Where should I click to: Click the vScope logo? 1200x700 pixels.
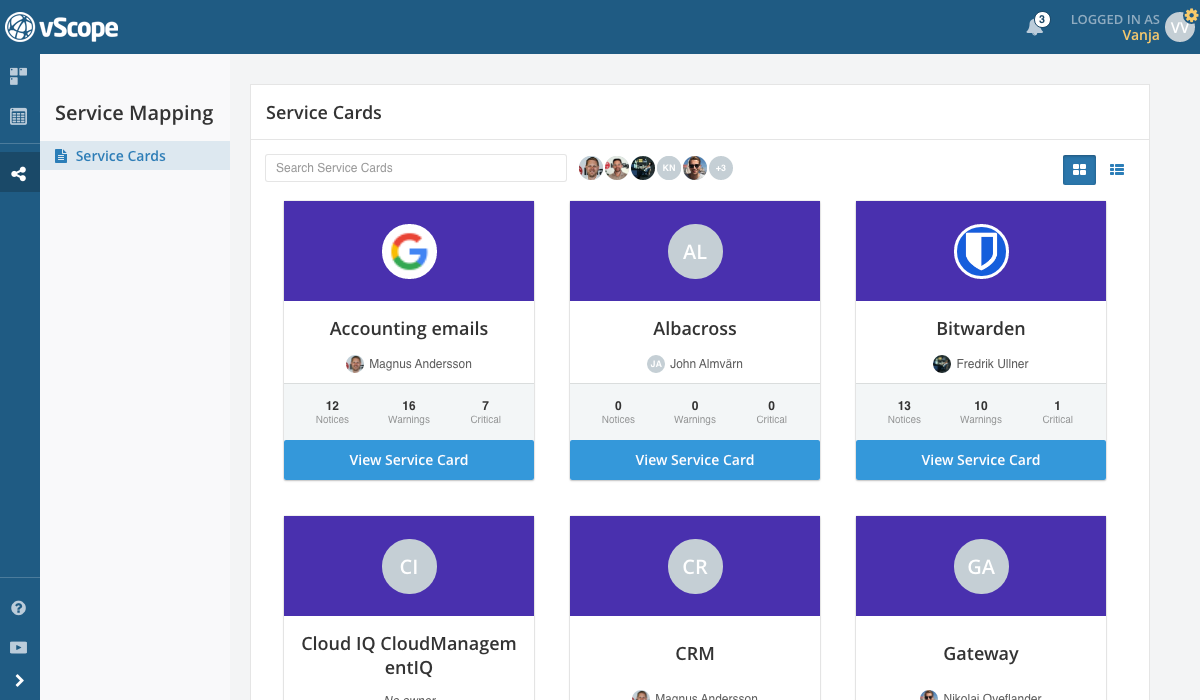[62, 27]
